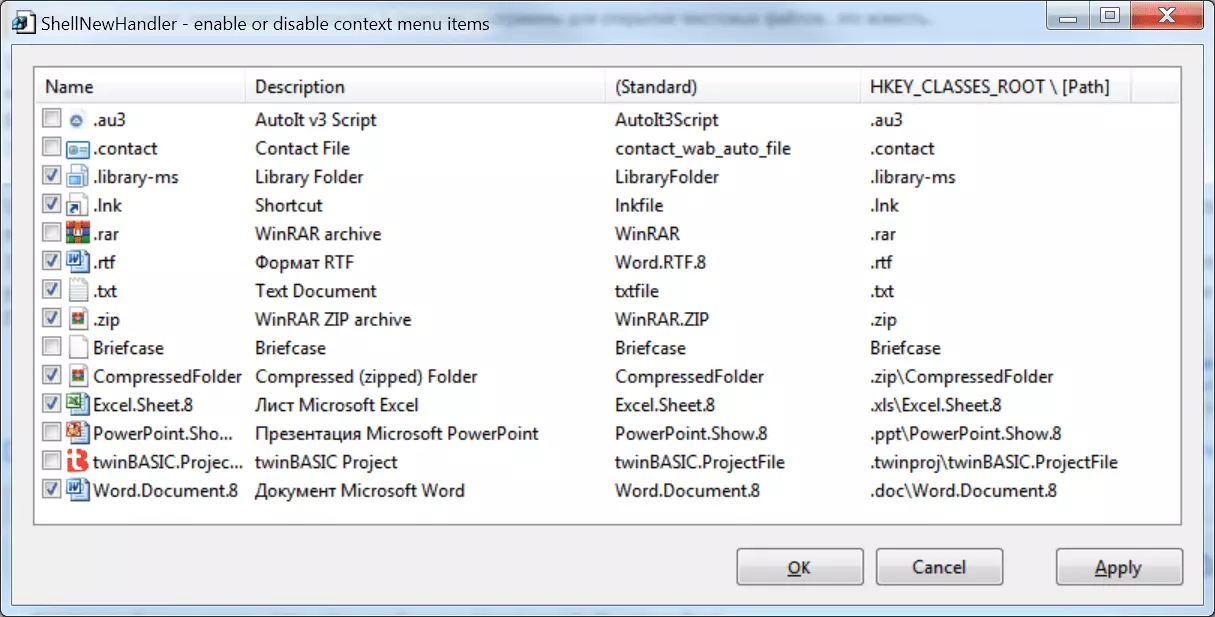This screenshot has height=617, width=1215.
Task: Click 'WinRAR ZIP archive' description
Action: click(333, 320)
